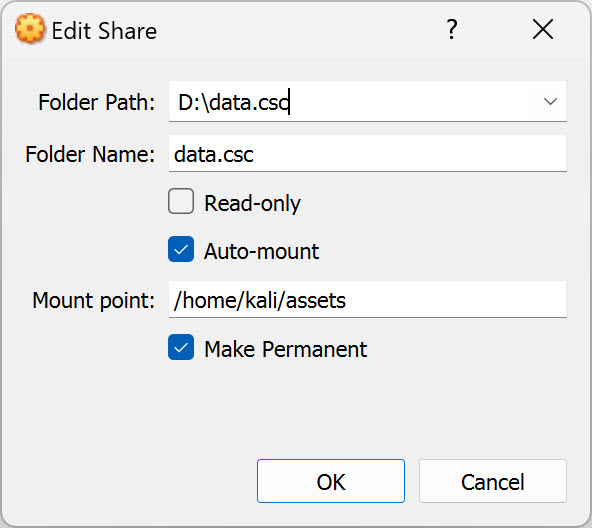Click the Edit Share title text
The width and height of the screenshot is (592, 528).
point(104,31)
